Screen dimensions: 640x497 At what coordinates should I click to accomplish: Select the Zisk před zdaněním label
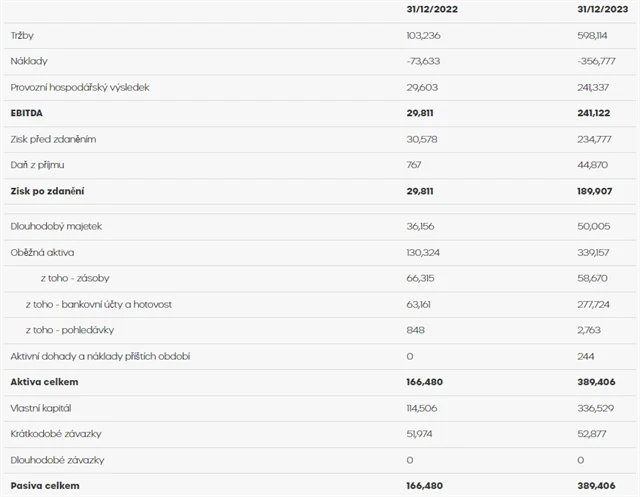pyautogui.click(x=52, y=139)
